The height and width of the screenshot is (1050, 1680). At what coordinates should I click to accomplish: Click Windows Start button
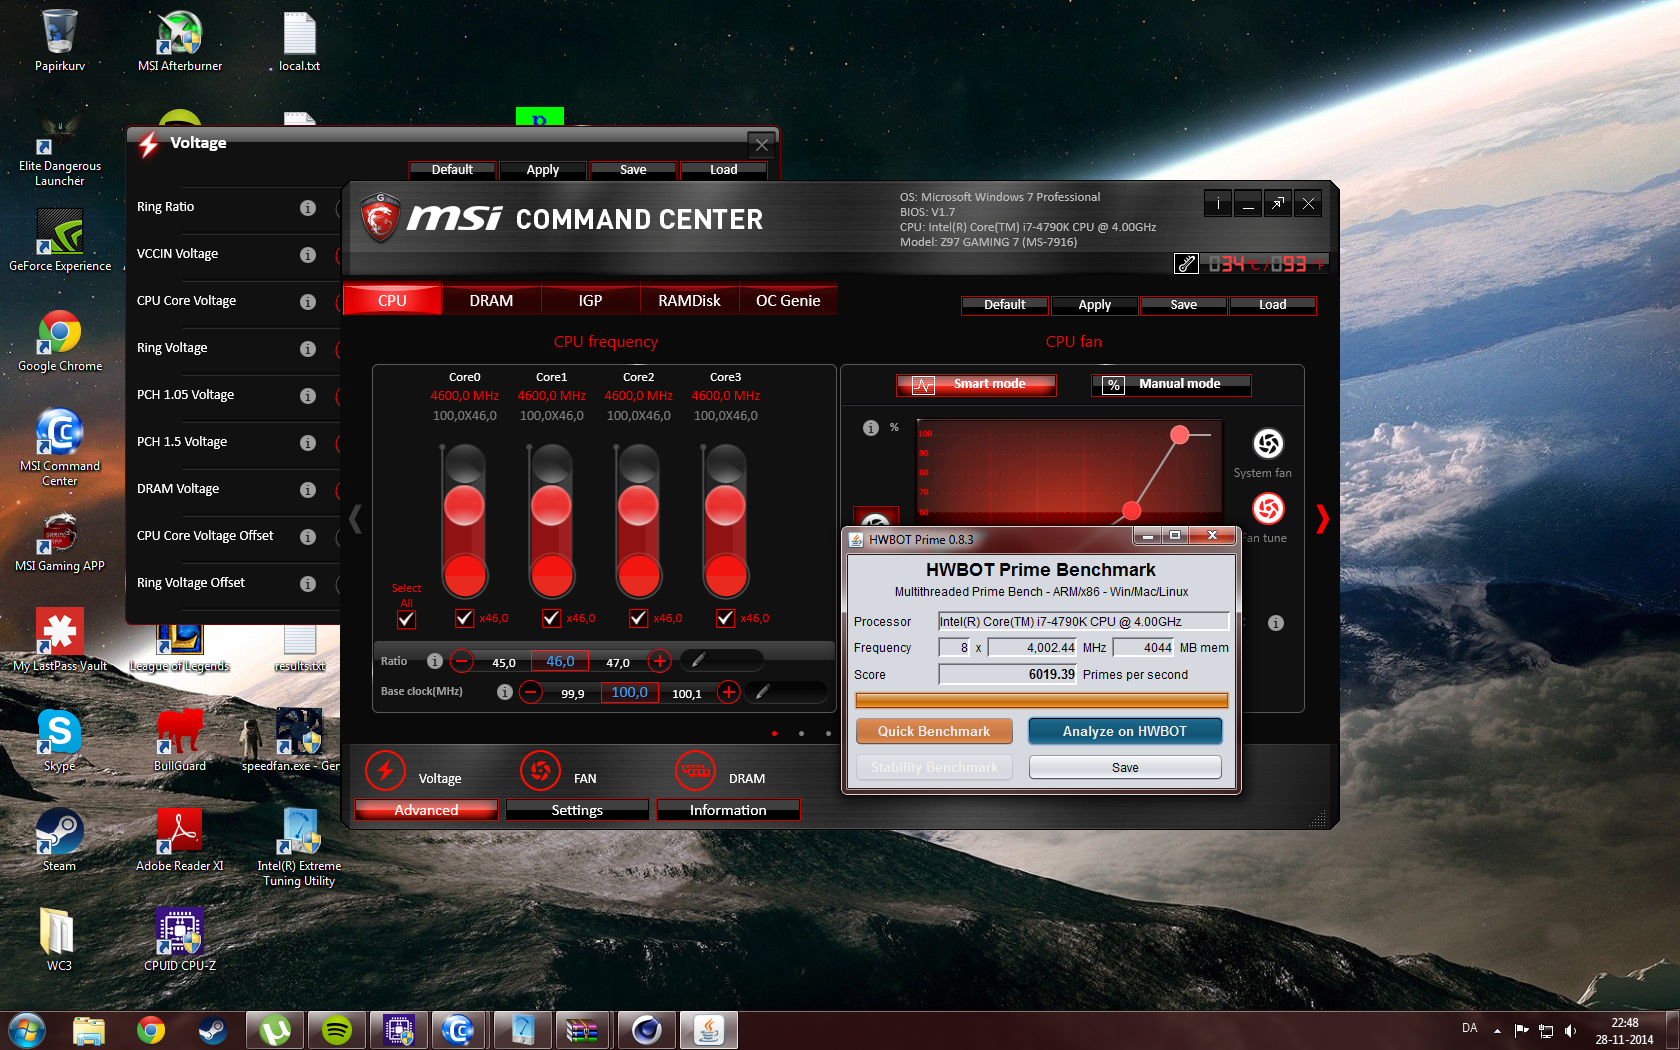click(27, 1030)
